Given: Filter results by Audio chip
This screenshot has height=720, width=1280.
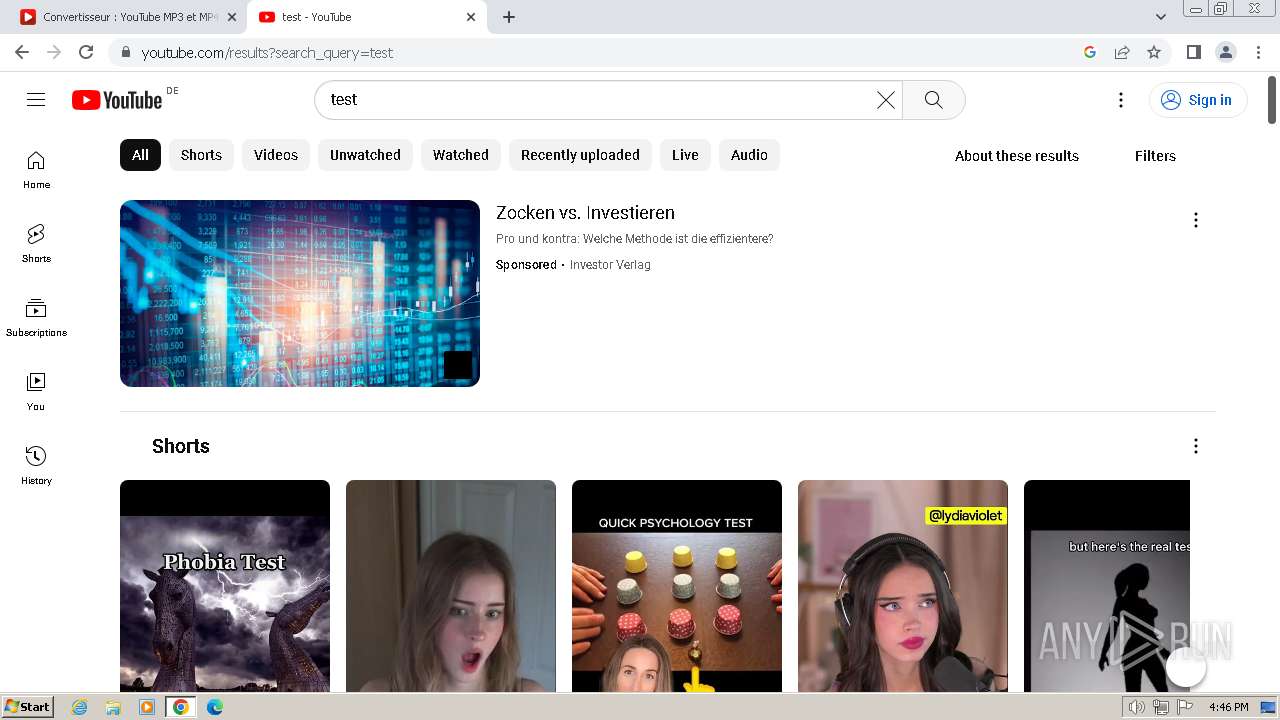Looking at the screenshot, I should tap(749, 155).
